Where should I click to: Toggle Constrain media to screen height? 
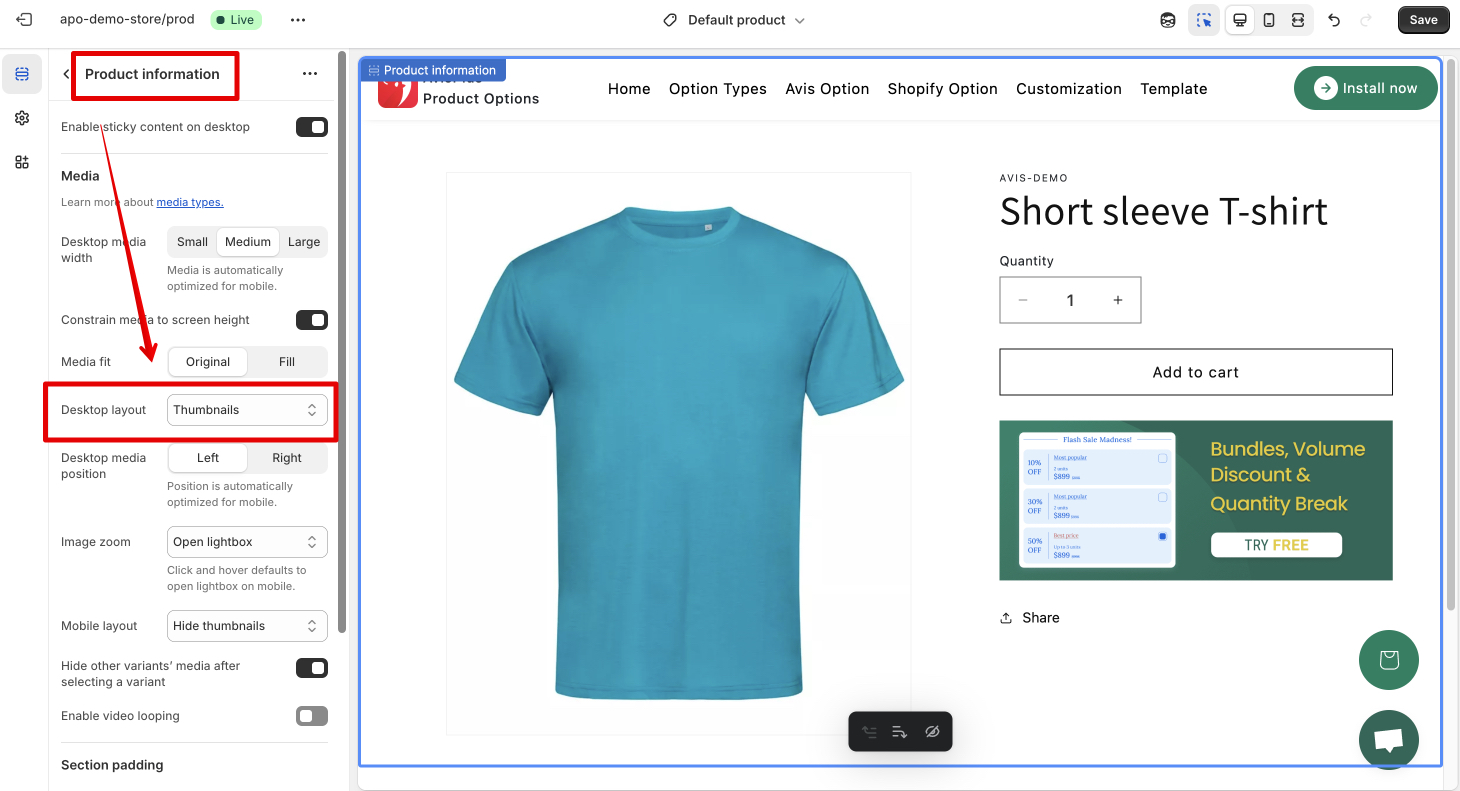click(x=312, y=320)
